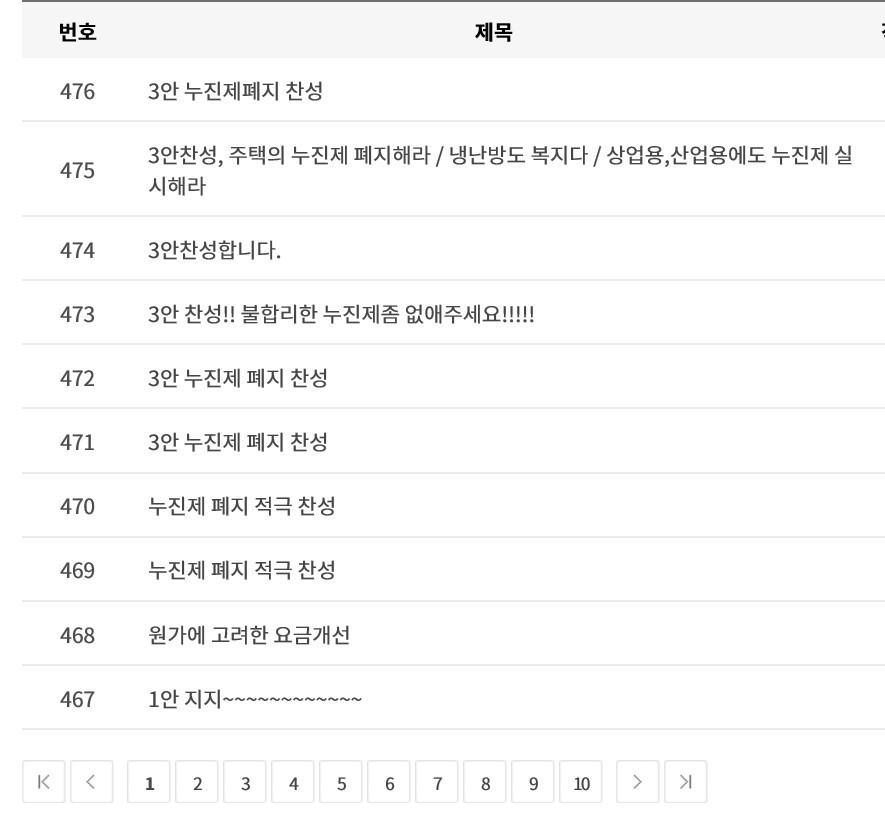This screenshot has height=826, width=885.
Task: Open post 470 '누진제 폐지 적극 찬성'
Action: click(242, 506)
